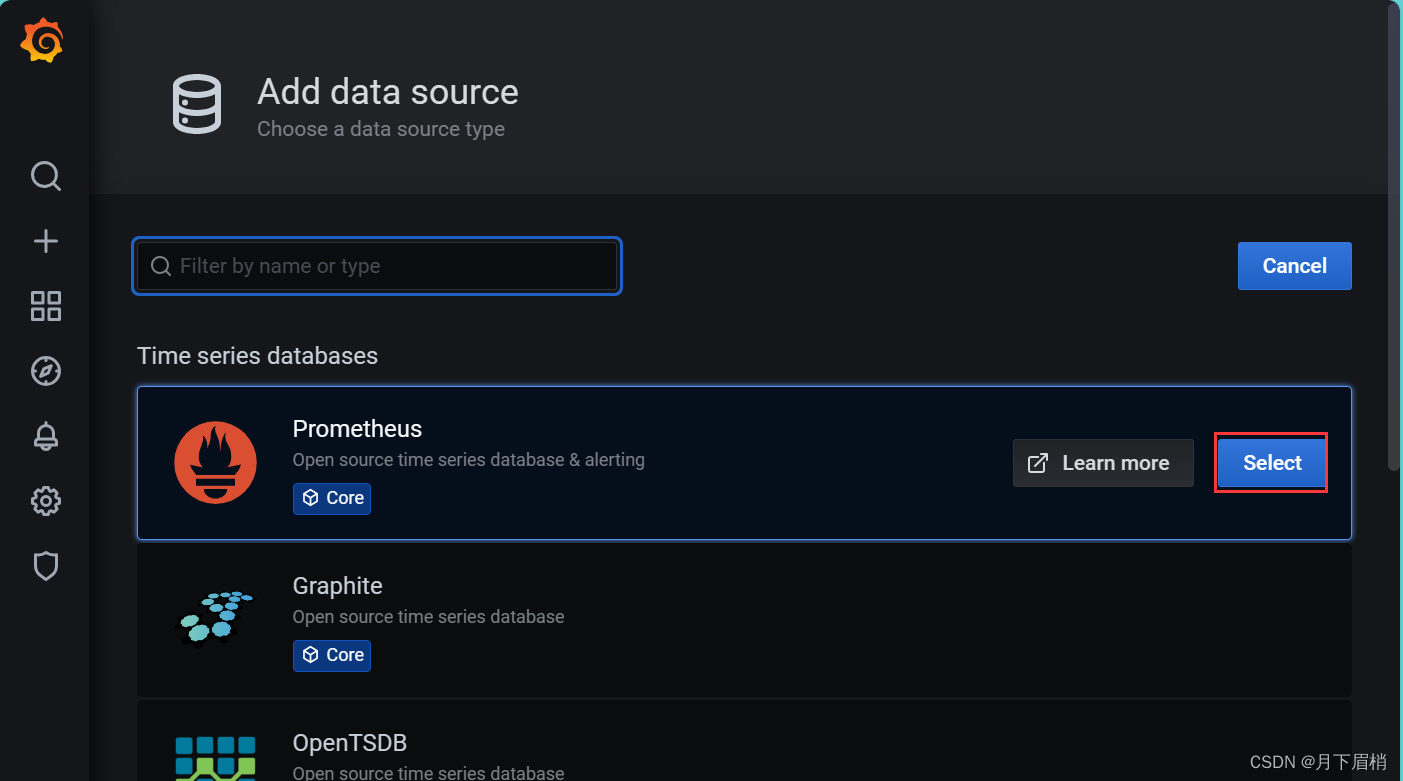Screen dimensions: 1403x781
Task: Click magnifier icon inside filter box
Action: point(160,266)
